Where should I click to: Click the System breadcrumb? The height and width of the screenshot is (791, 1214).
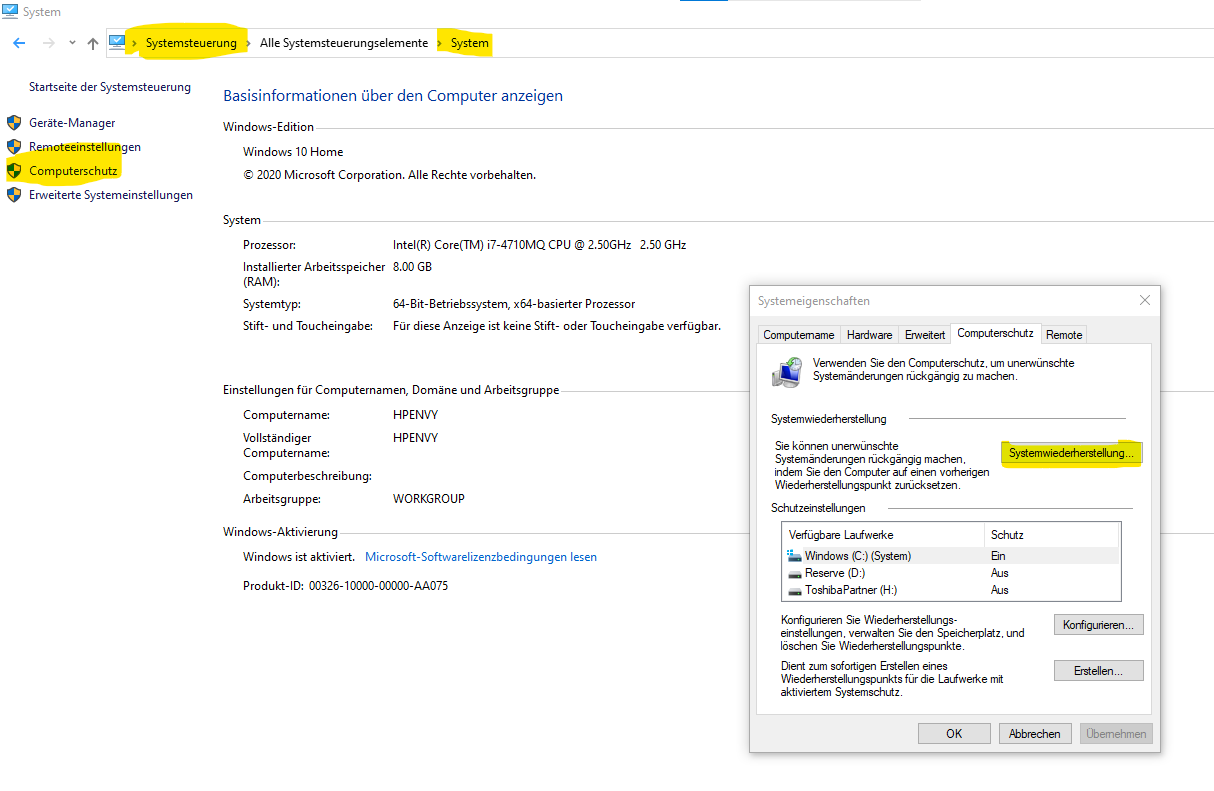tap(470, 43)
